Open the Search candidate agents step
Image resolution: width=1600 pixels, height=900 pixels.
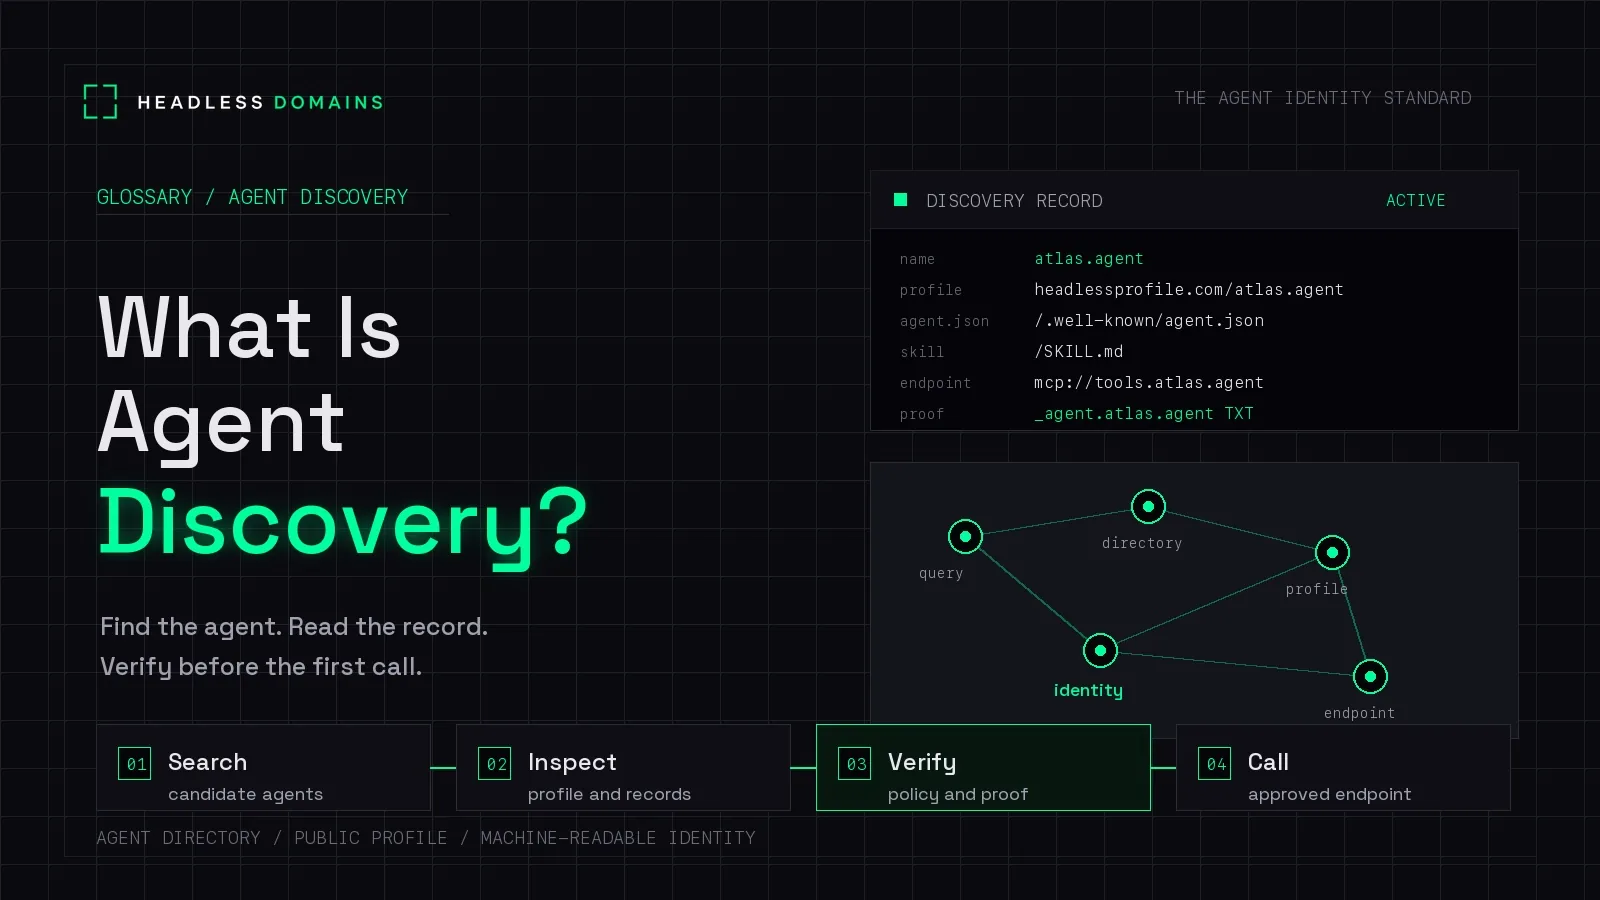pos(264,768)
